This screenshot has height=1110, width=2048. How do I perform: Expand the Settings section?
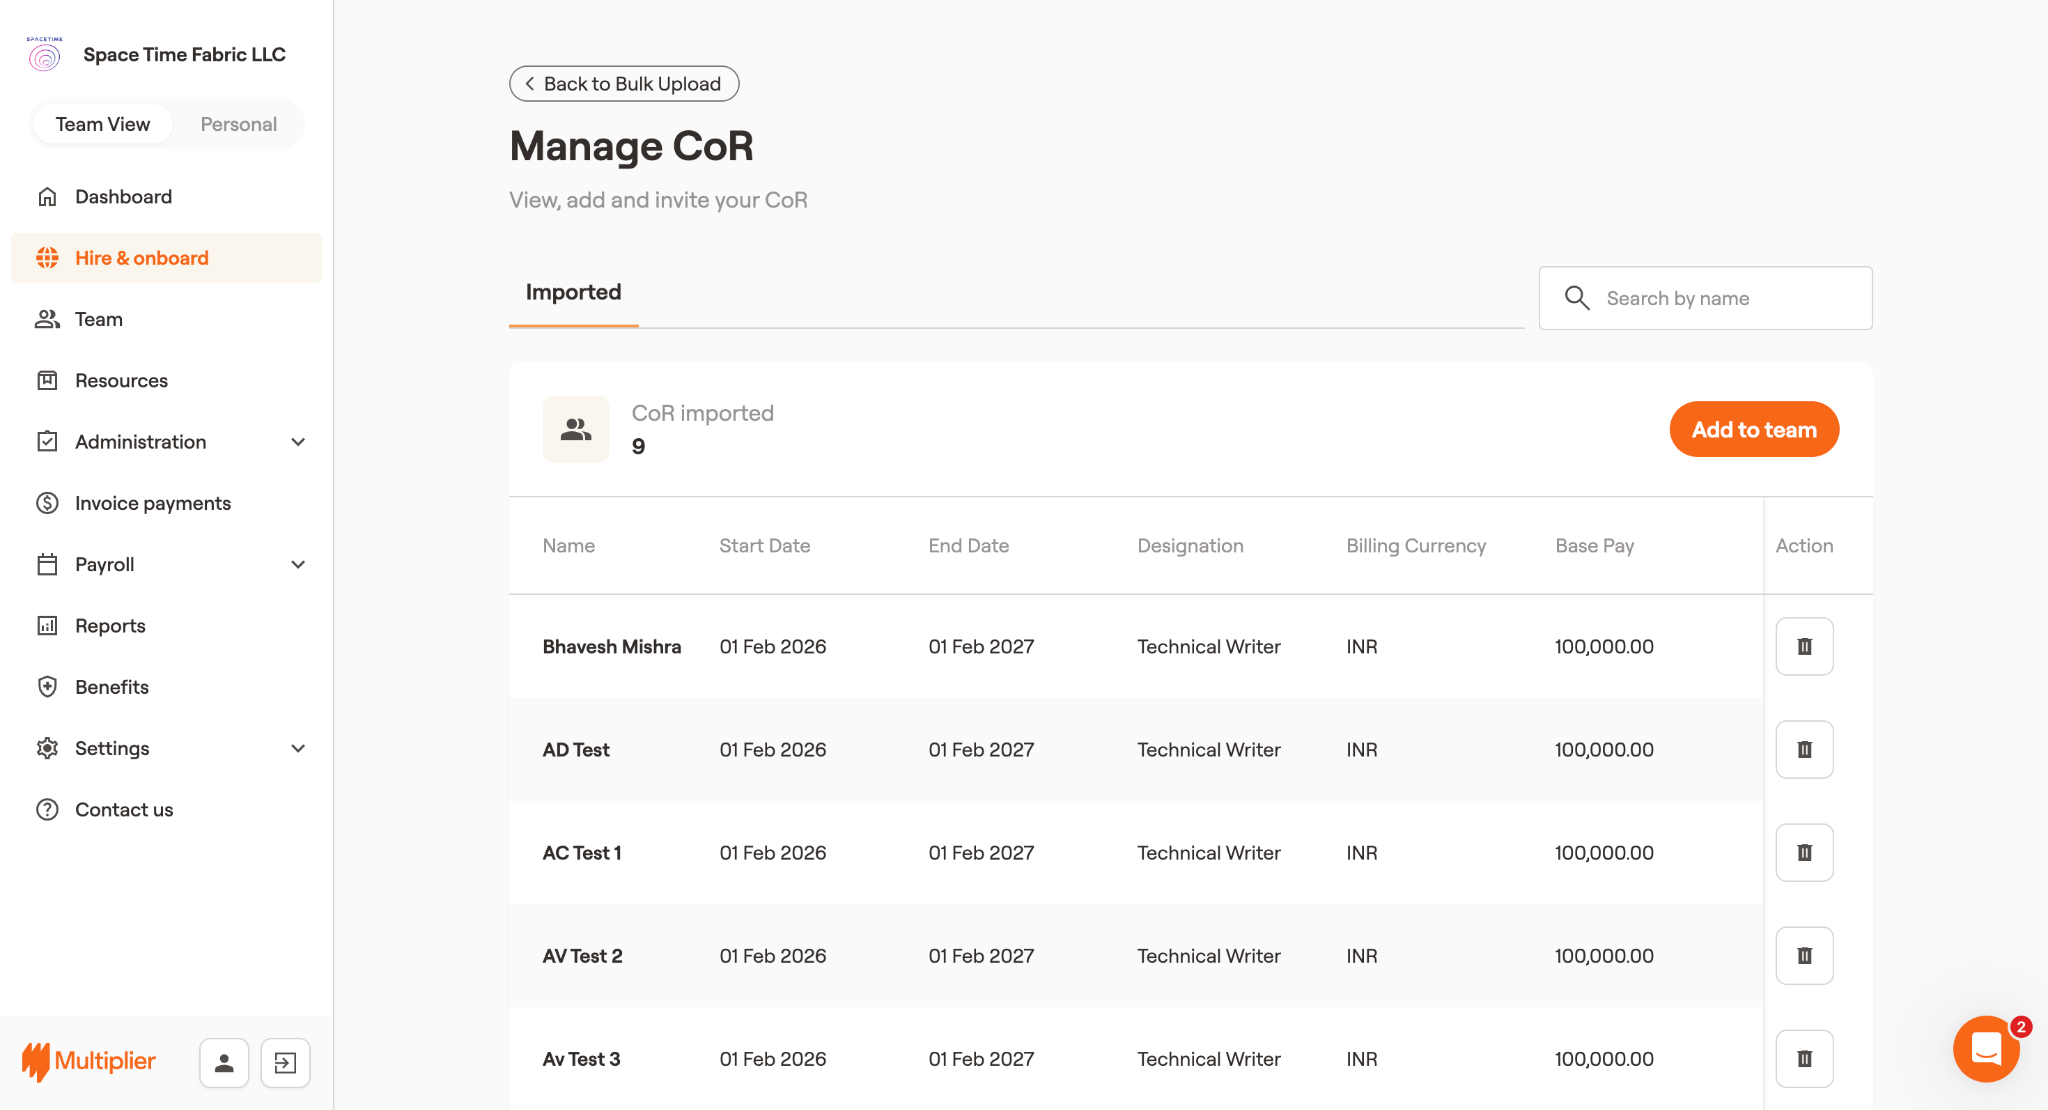pos(297,748)
